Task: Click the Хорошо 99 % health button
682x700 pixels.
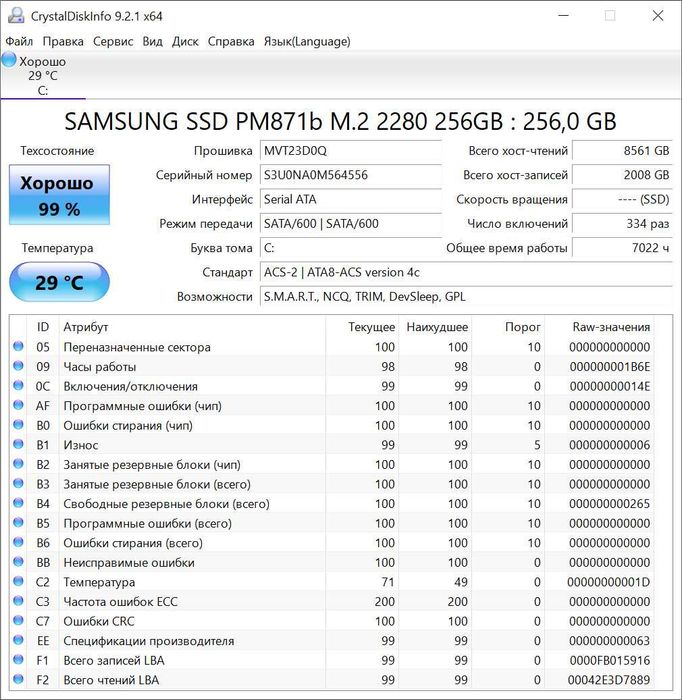Action: pyautogui.click(x=59, y=195)
